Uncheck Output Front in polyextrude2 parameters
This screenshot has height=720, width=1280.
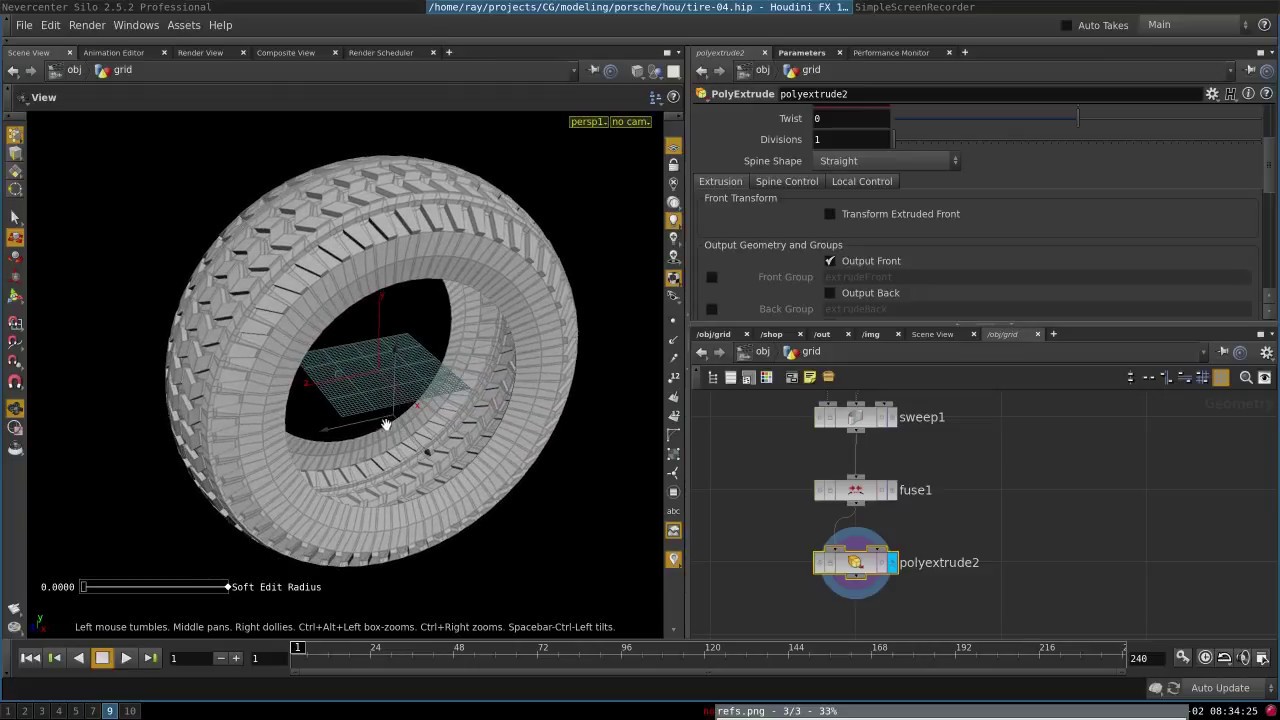[x=830, y=260]
